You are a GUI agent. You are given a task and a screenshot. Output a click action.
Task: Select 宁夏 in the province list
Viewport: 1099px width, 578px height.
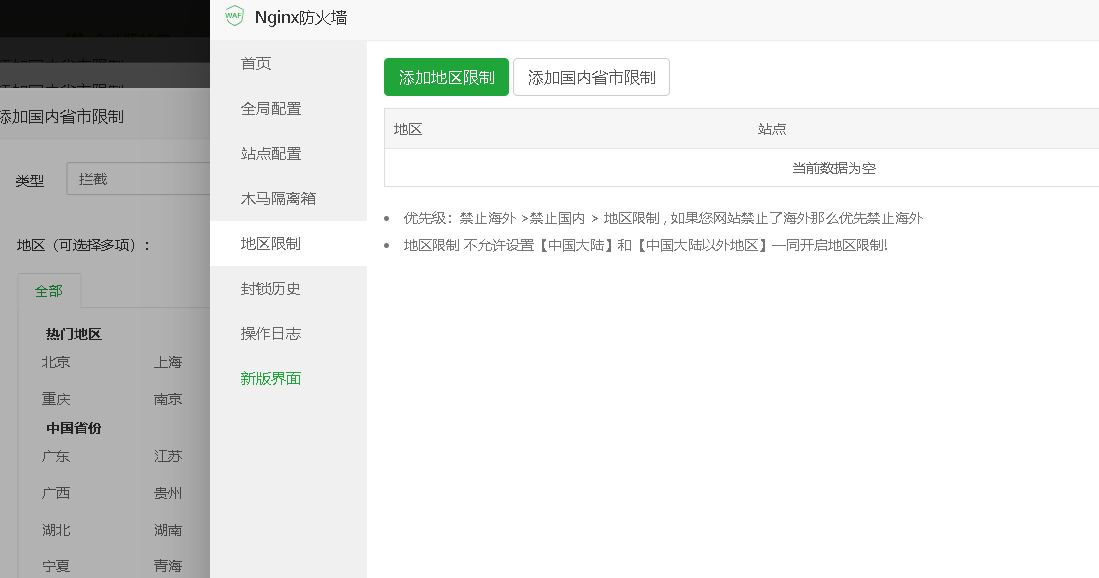(x=56, y=566)
